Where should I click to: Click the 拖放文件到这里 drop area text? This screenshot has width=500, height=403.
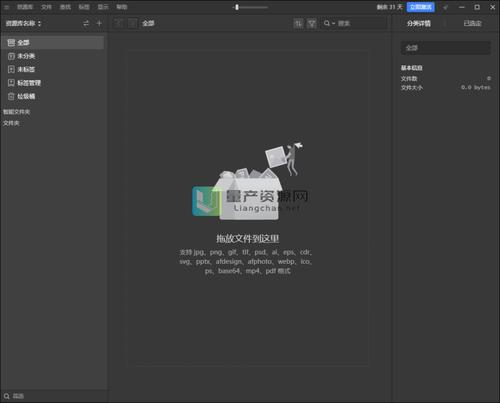(x=248, y=239)
